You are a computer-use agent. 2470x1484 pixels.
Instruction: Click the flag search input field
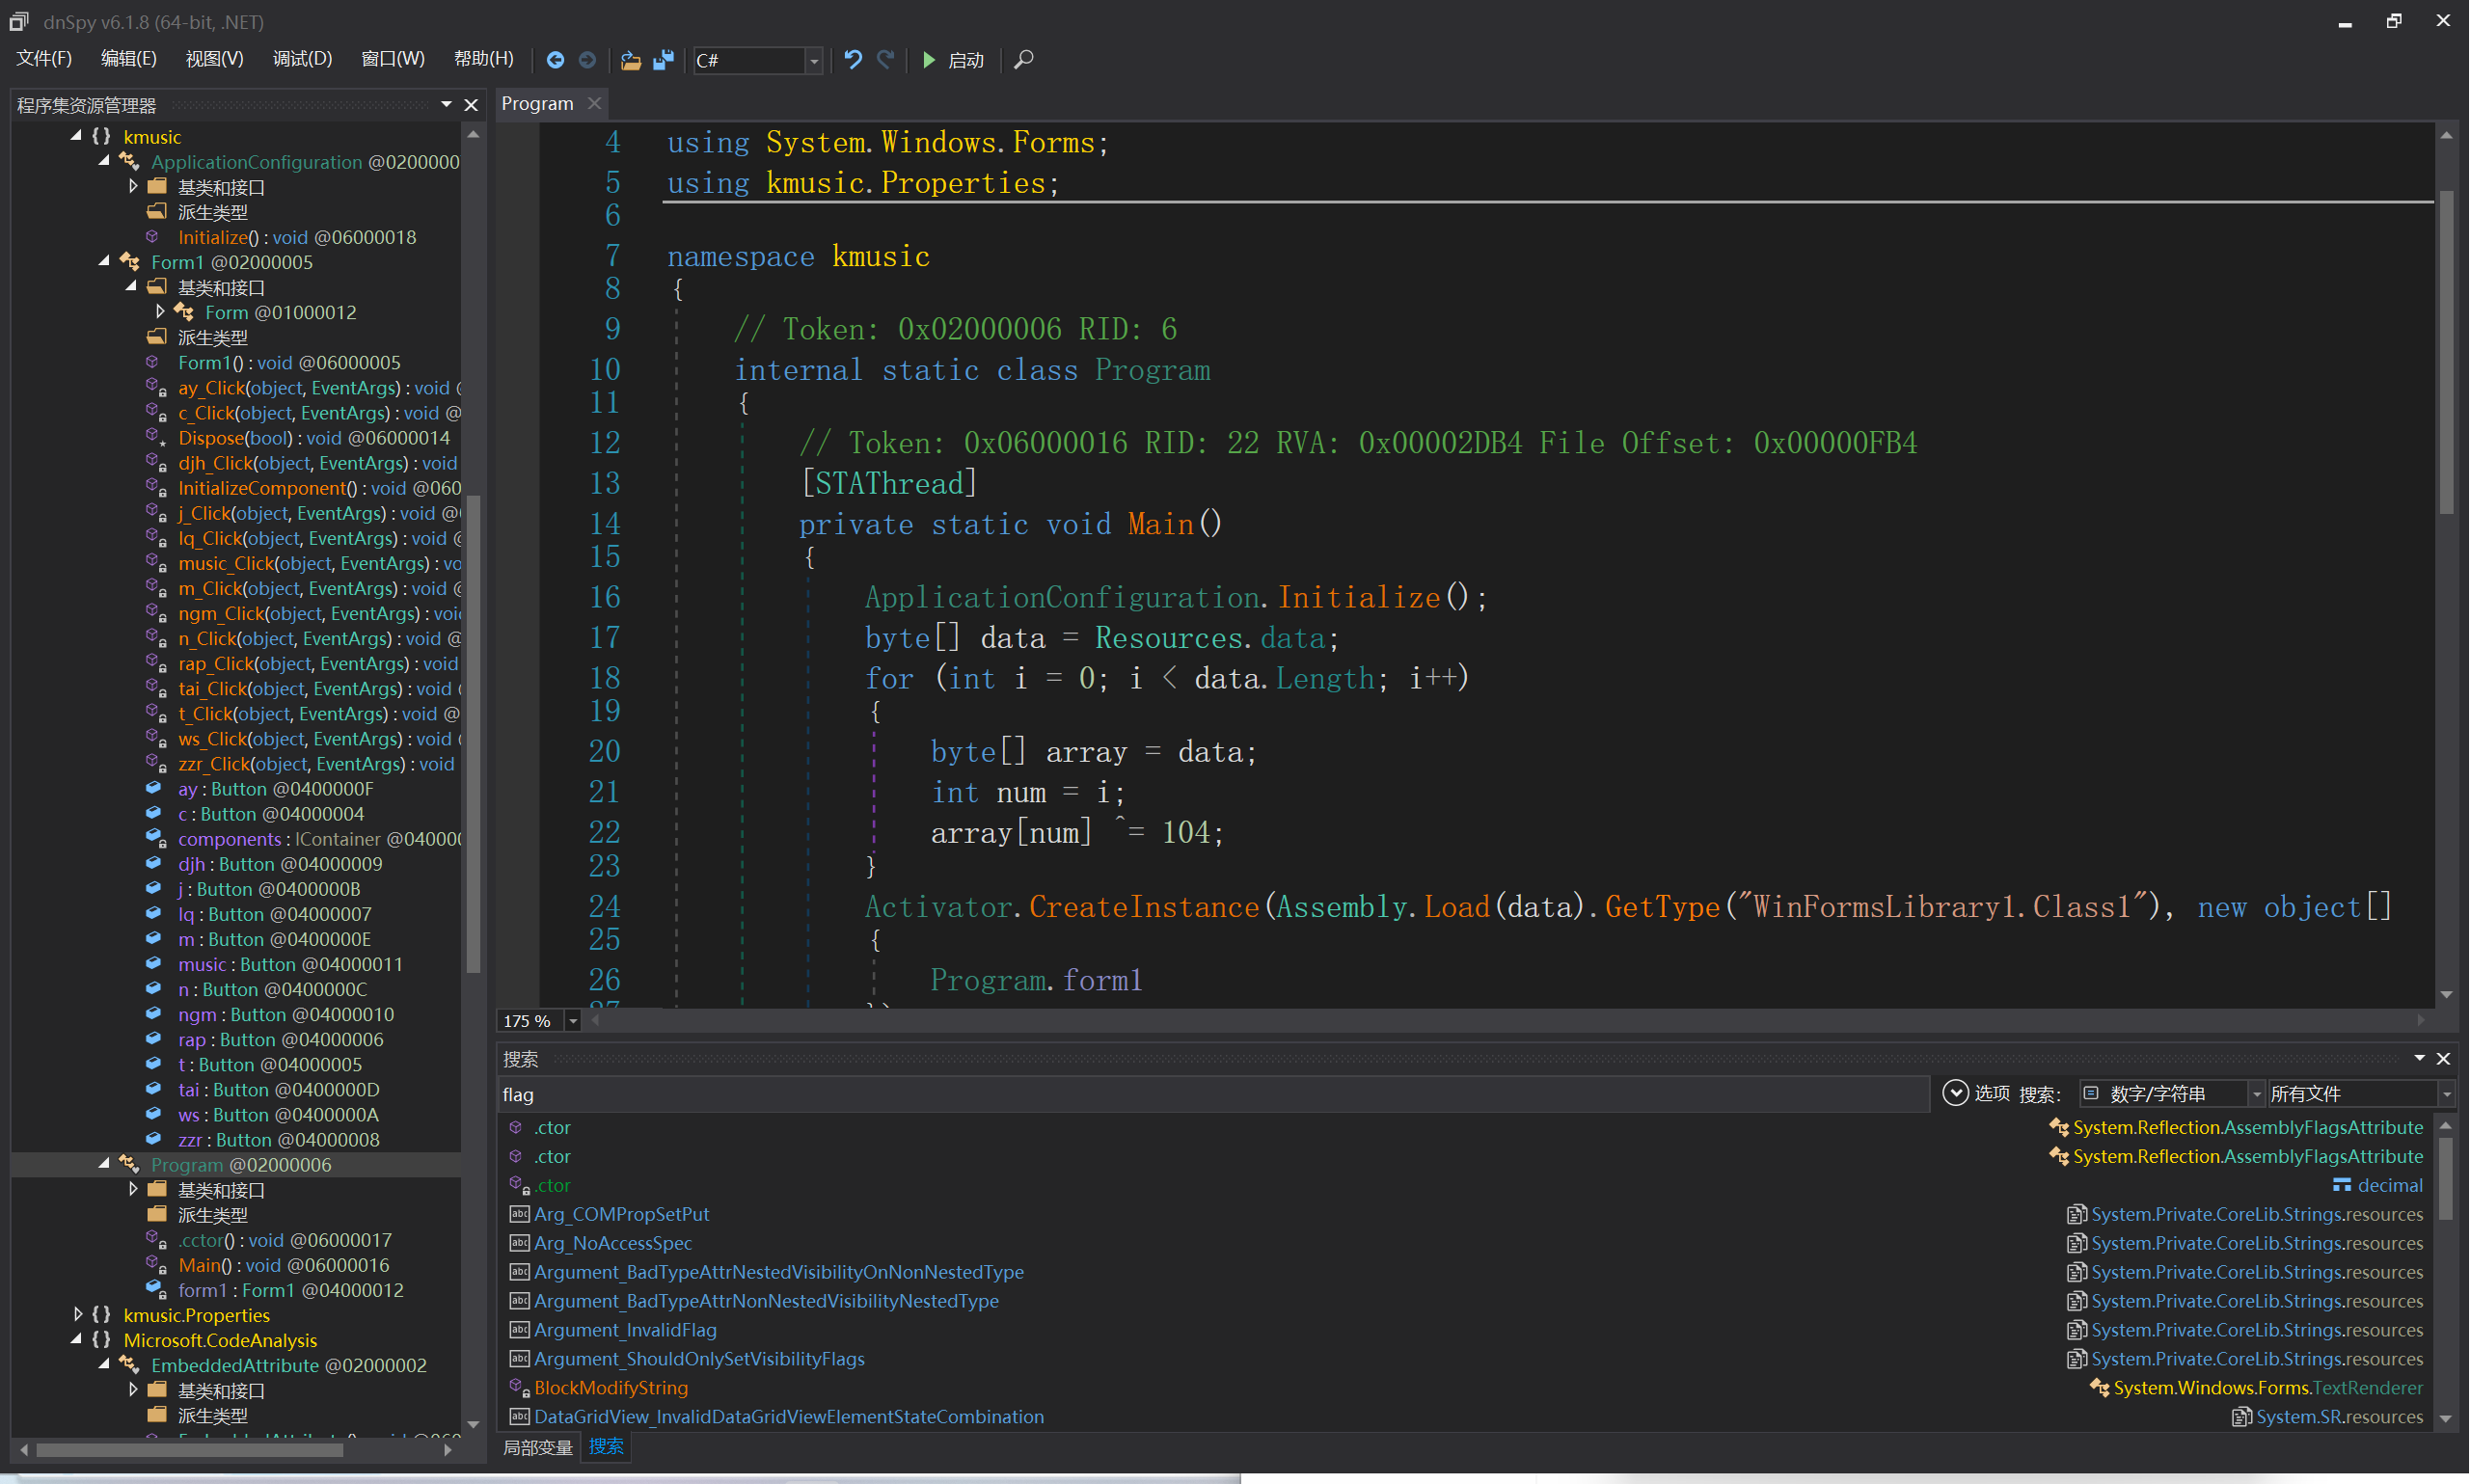pyautogui.click(x=1213, y=1094)
